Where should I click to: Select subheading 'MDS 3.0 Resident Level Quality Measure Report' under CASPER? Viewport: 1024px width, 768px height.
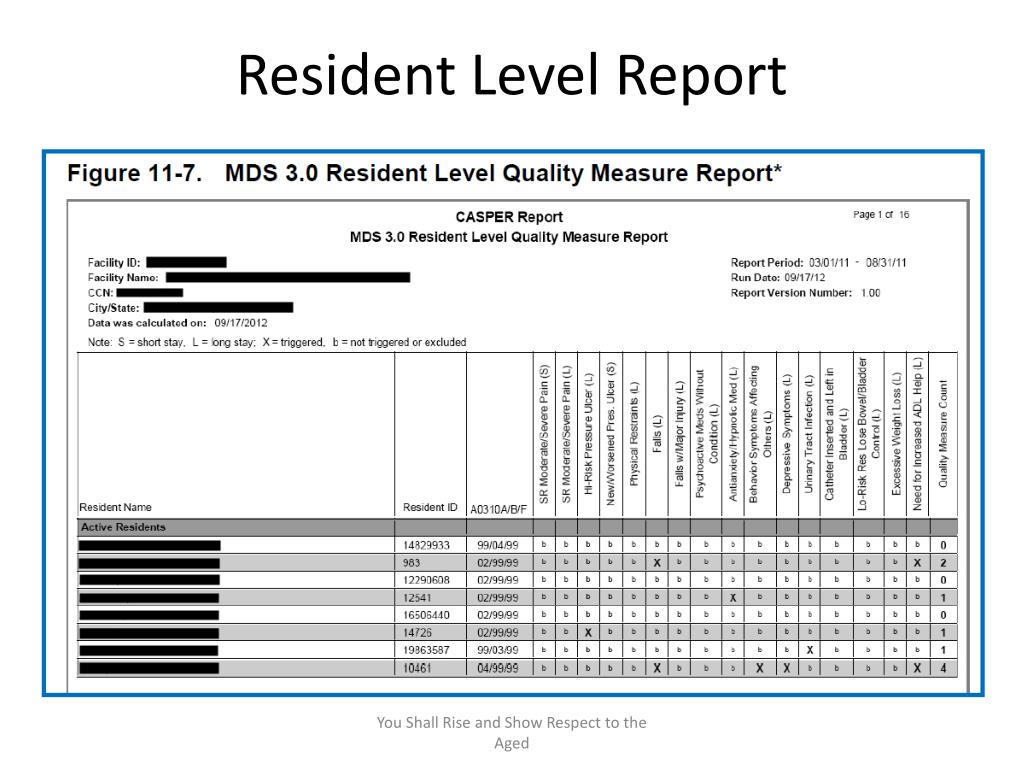pos(509,237)
